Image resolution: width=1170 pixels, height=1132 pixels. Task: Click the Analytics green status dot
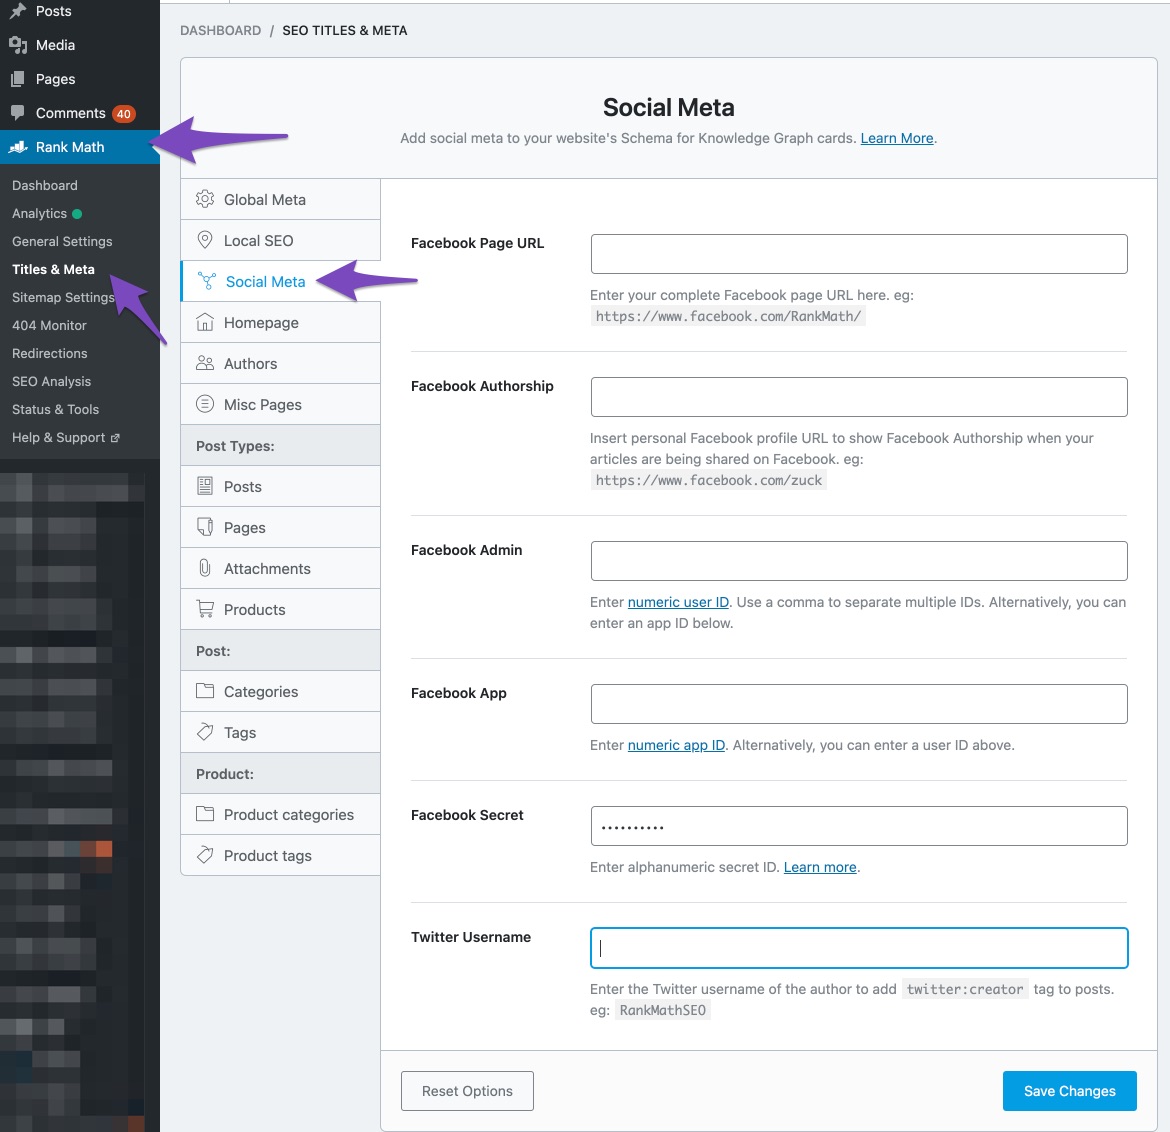(77, 213)
